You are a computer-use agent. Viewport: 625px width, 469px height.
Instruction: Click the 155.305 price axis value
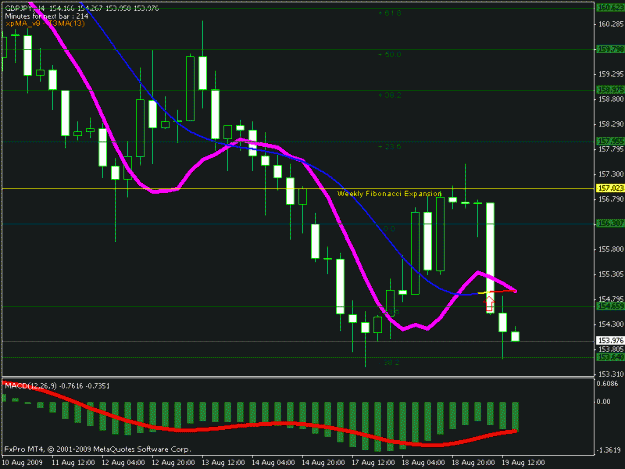[611, 274]
